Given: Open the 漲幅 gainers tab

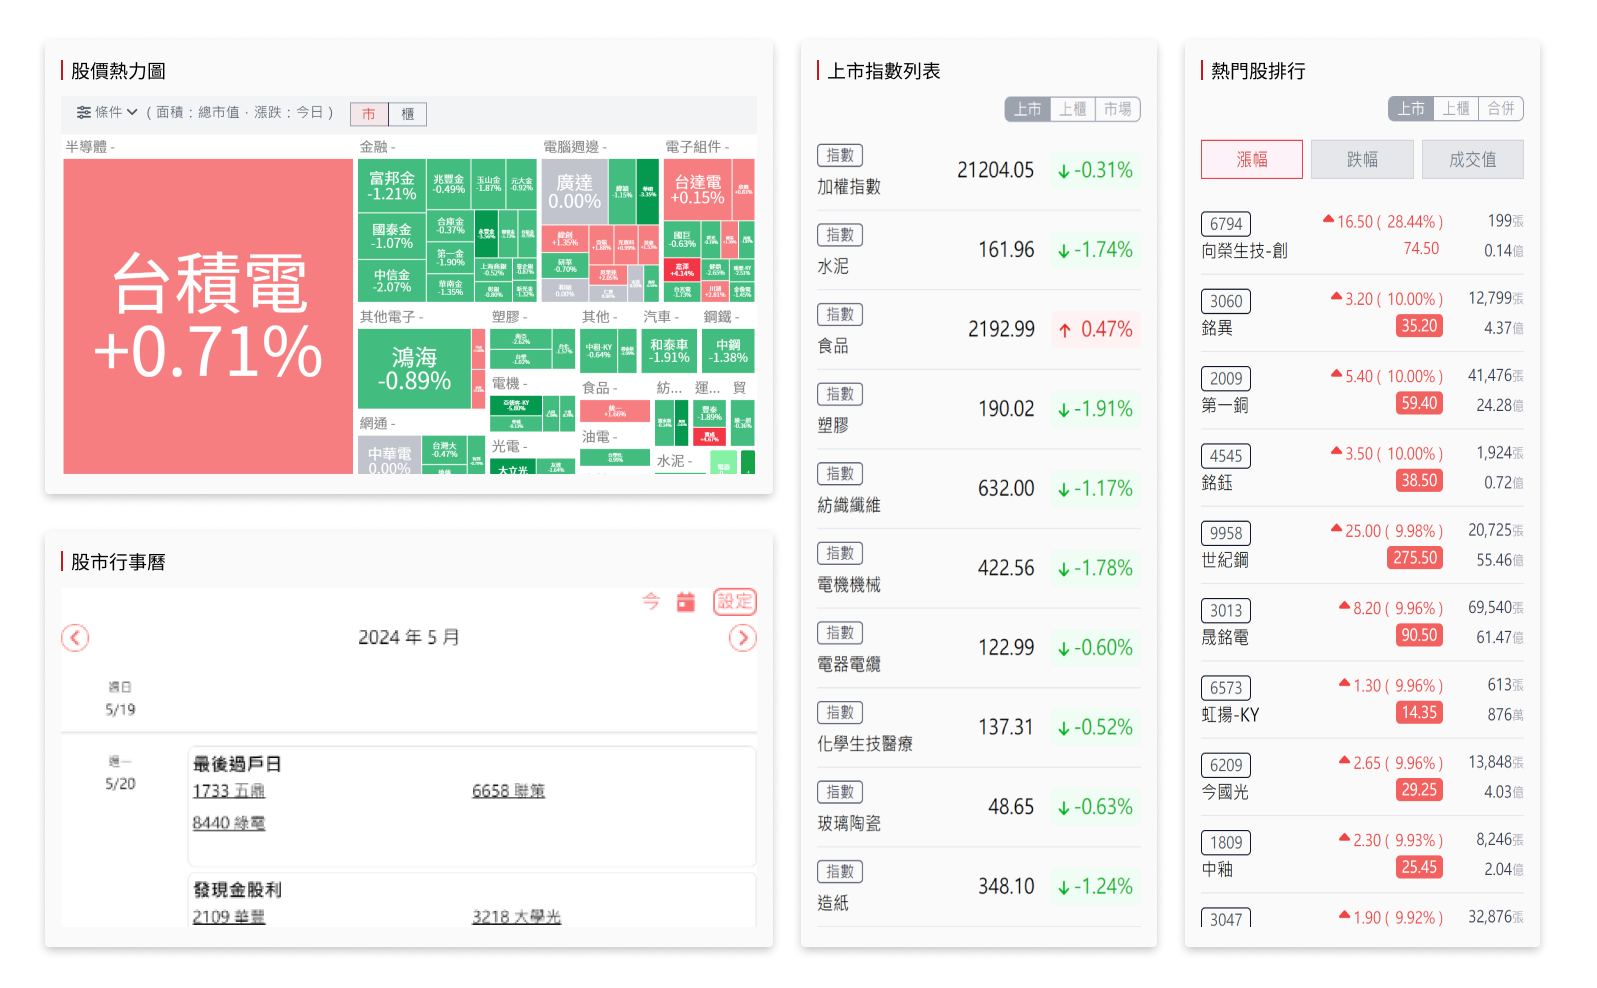Looking at the screenshot, I should [x=1252, y=159].
